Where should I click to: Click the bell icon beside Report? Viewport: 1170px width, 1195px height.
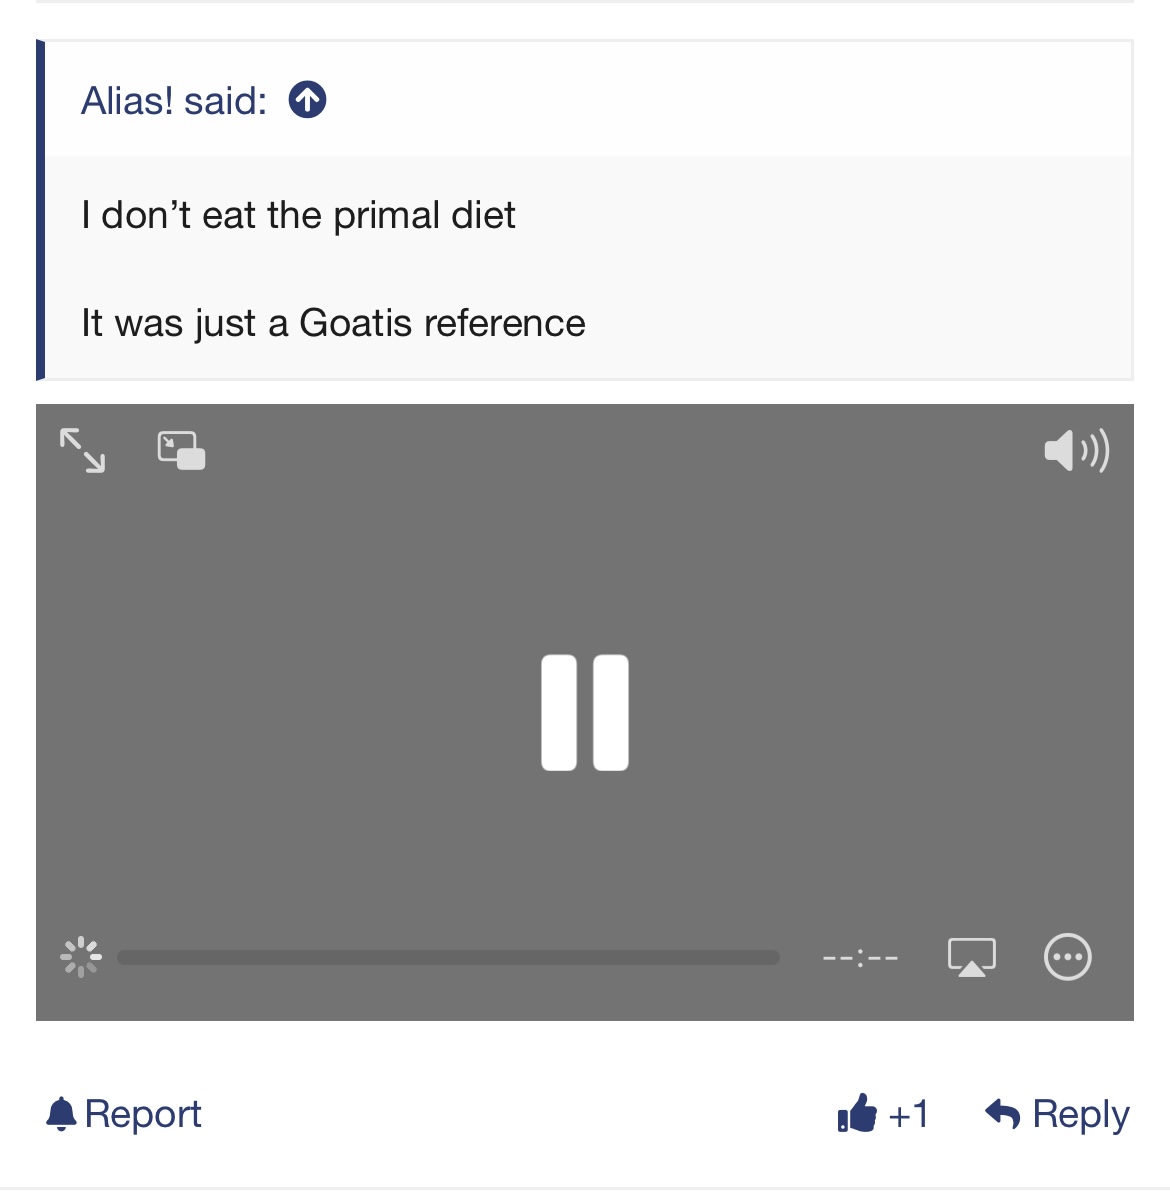pyautogui.click(x=61, y=1114)
